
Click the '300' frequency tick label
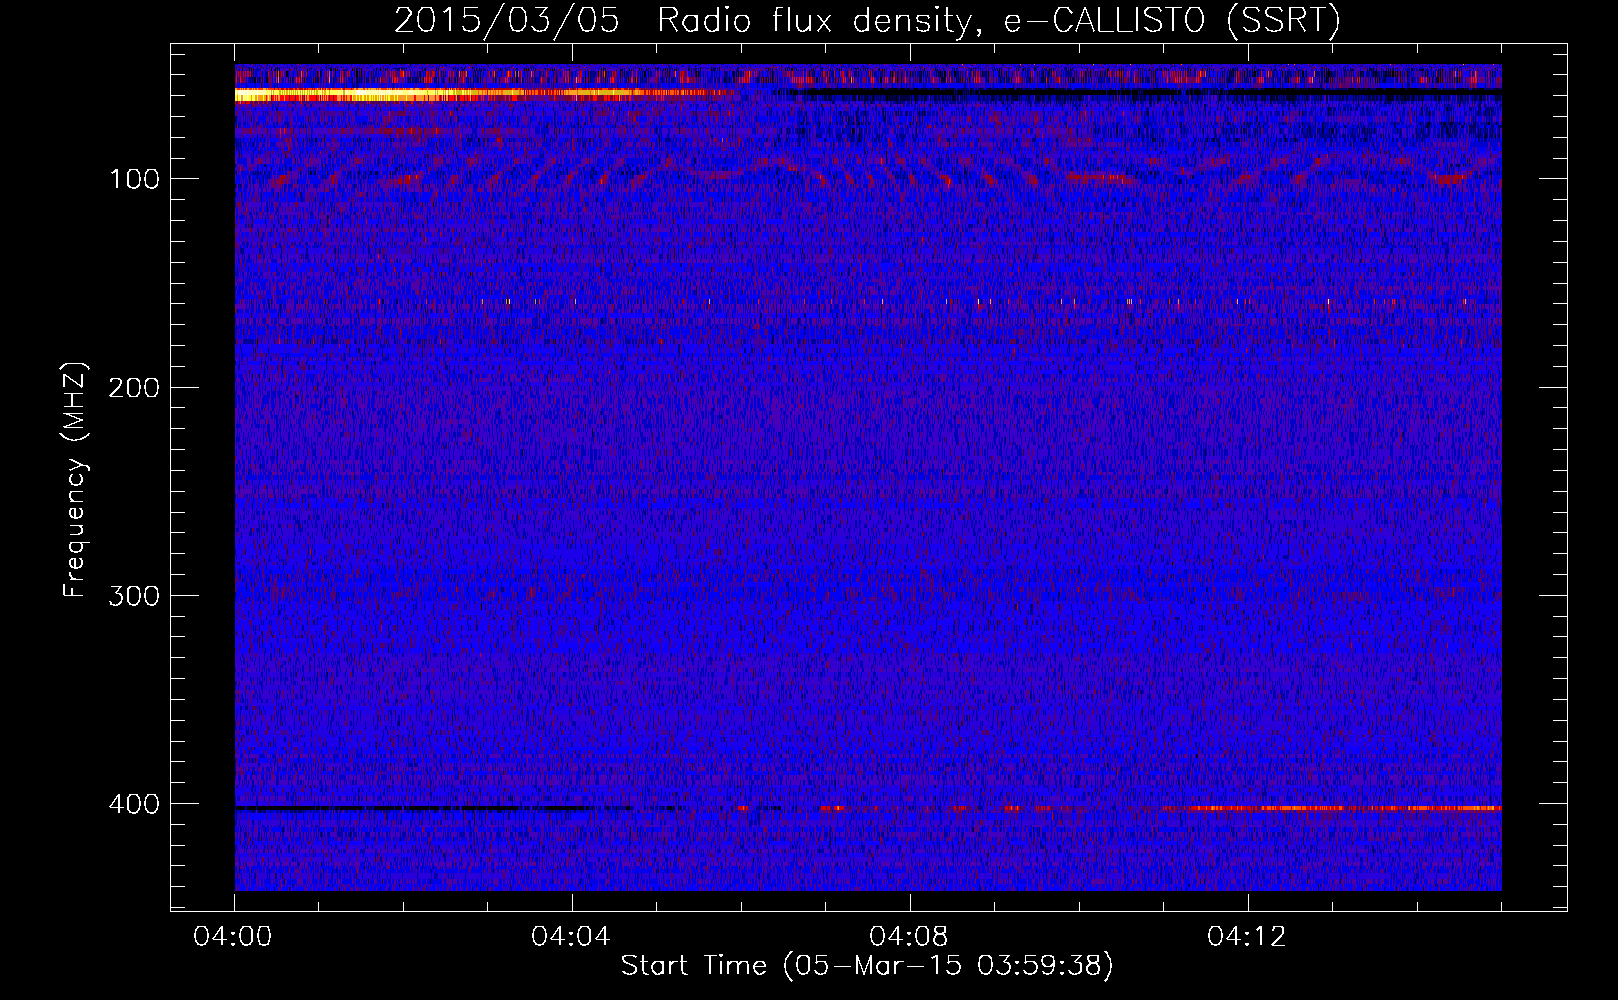point(134,596)
